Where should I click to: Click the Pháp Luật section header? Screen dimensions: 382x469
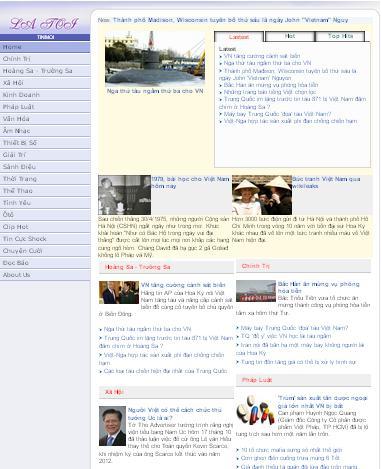point(303,380)
